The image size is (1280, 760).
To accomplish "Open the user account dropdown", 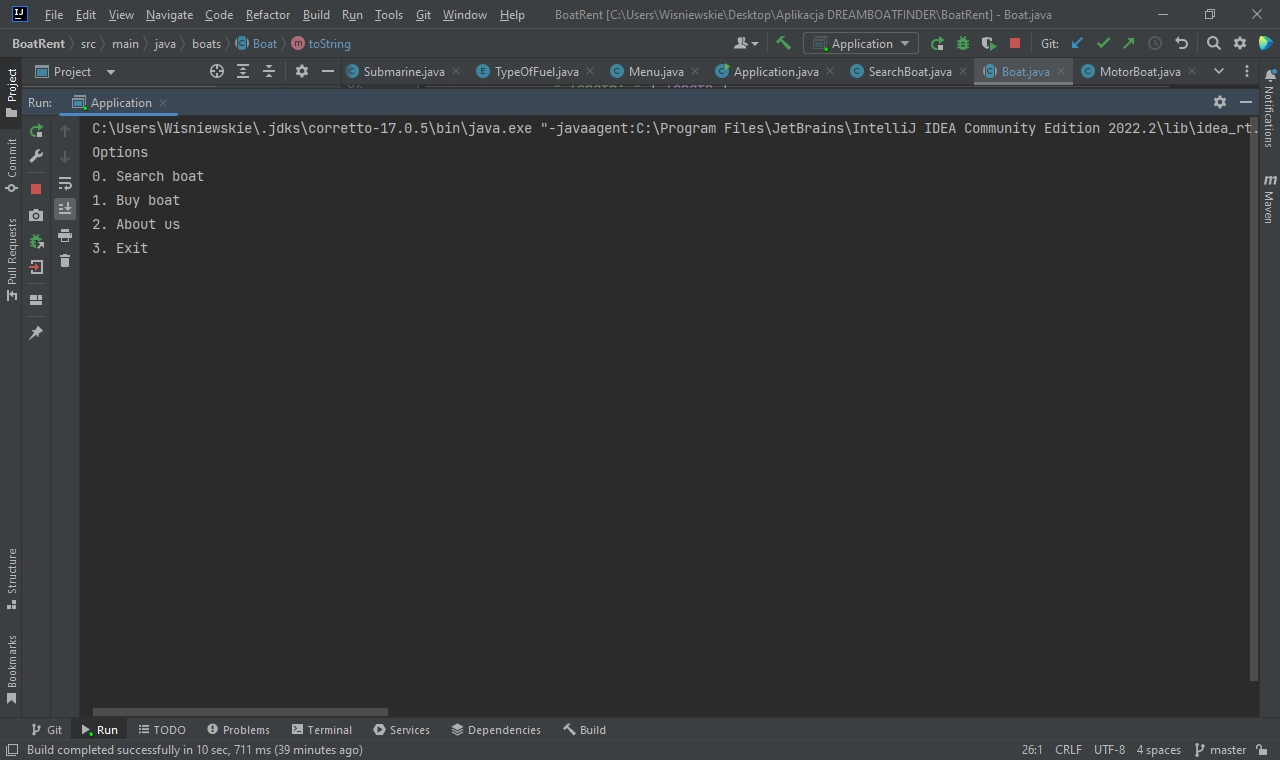I will coord(746,43).
